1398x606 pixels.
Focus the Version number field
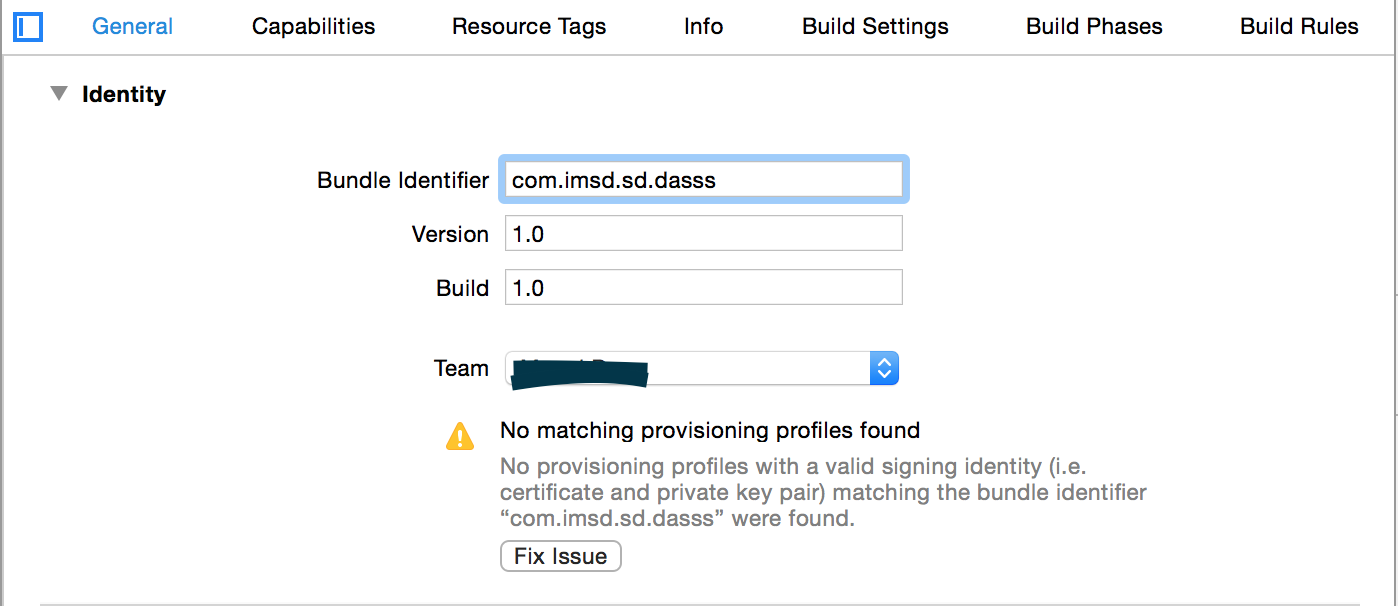tap(703, 234)
